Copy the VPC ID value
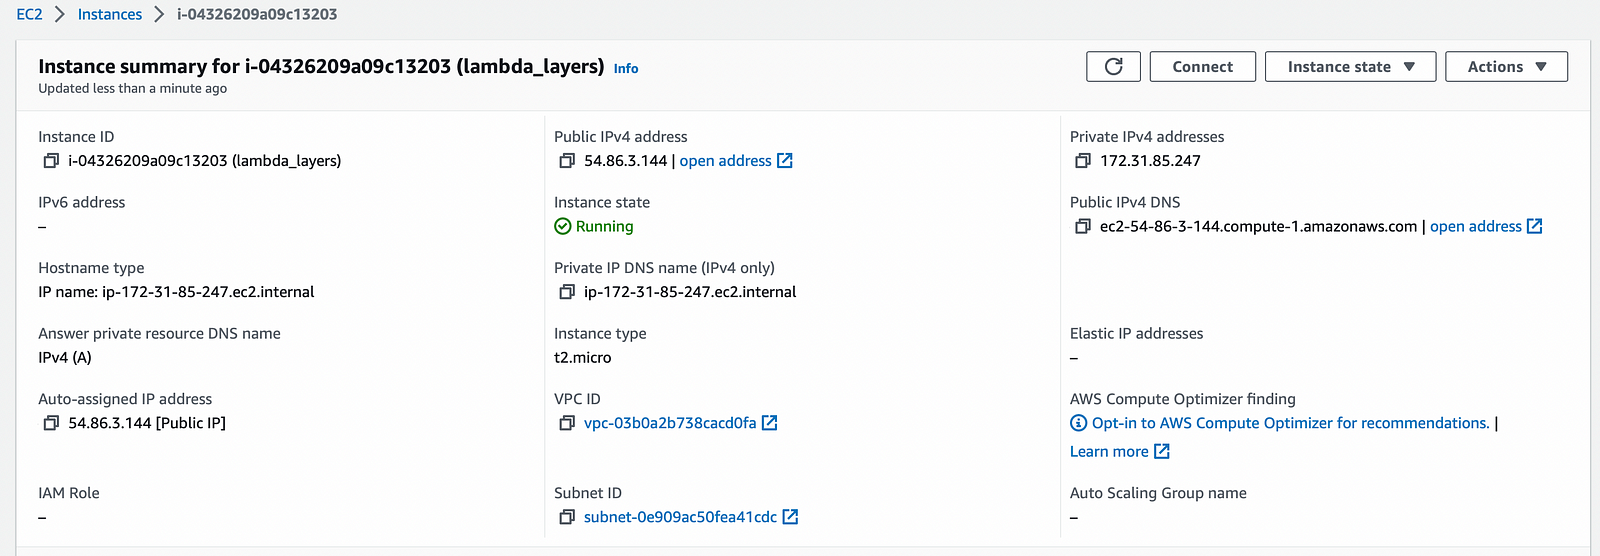 (567, 423)
